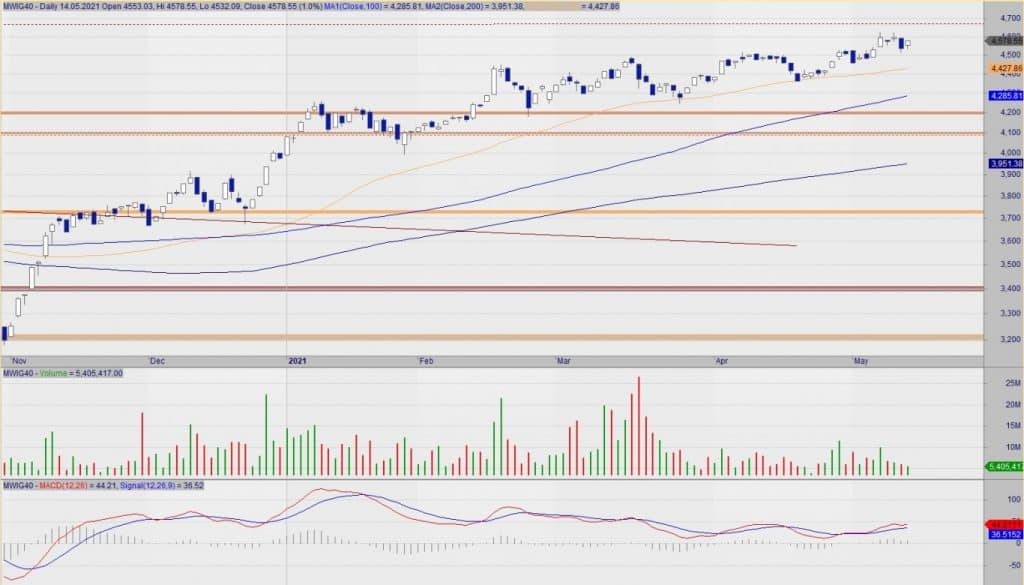Click the blue 3,951.38 price axis tag

[x=1004, y=163]
